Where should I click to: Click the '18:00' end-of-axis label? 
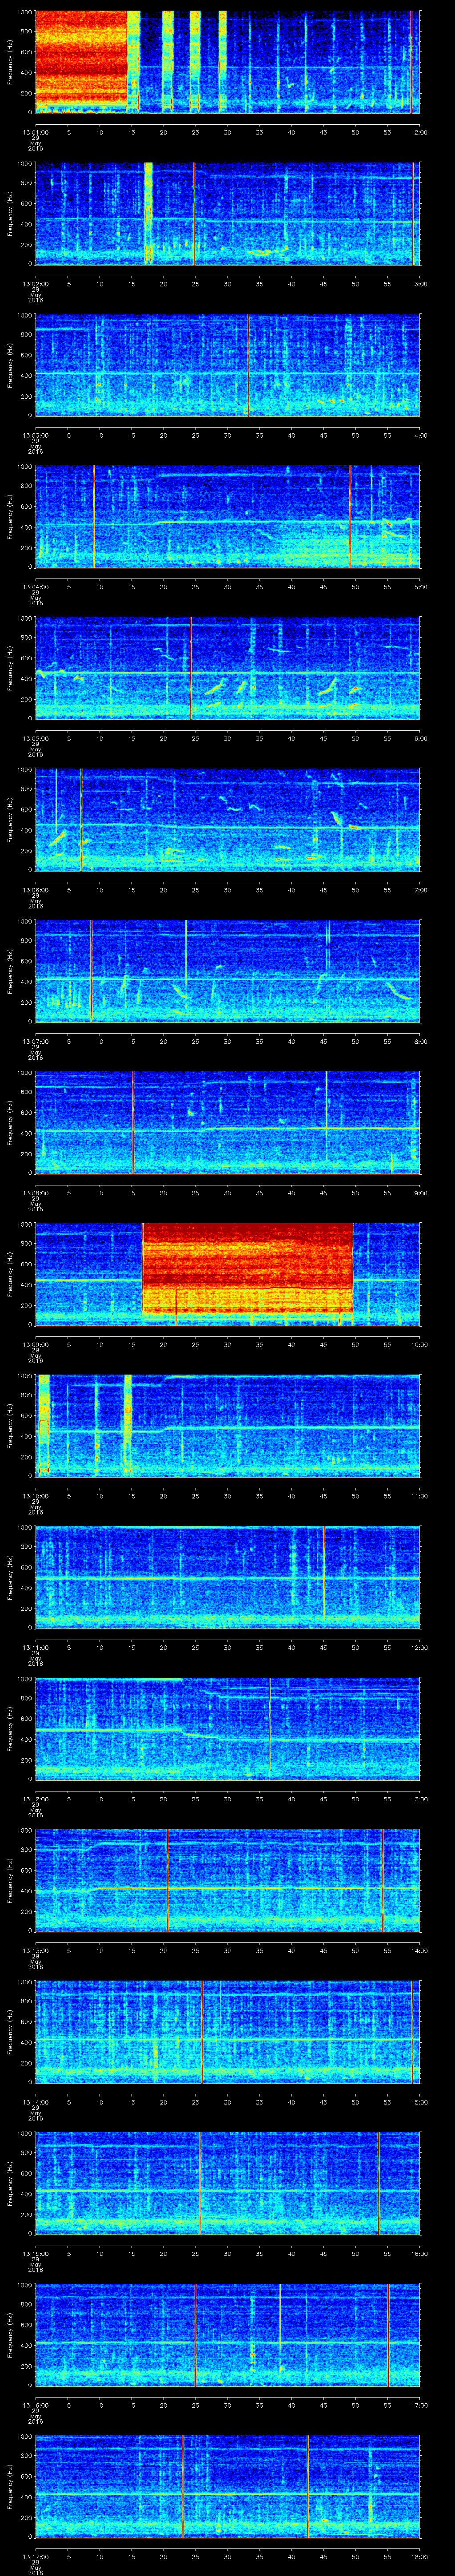(x=419, y=2558)
